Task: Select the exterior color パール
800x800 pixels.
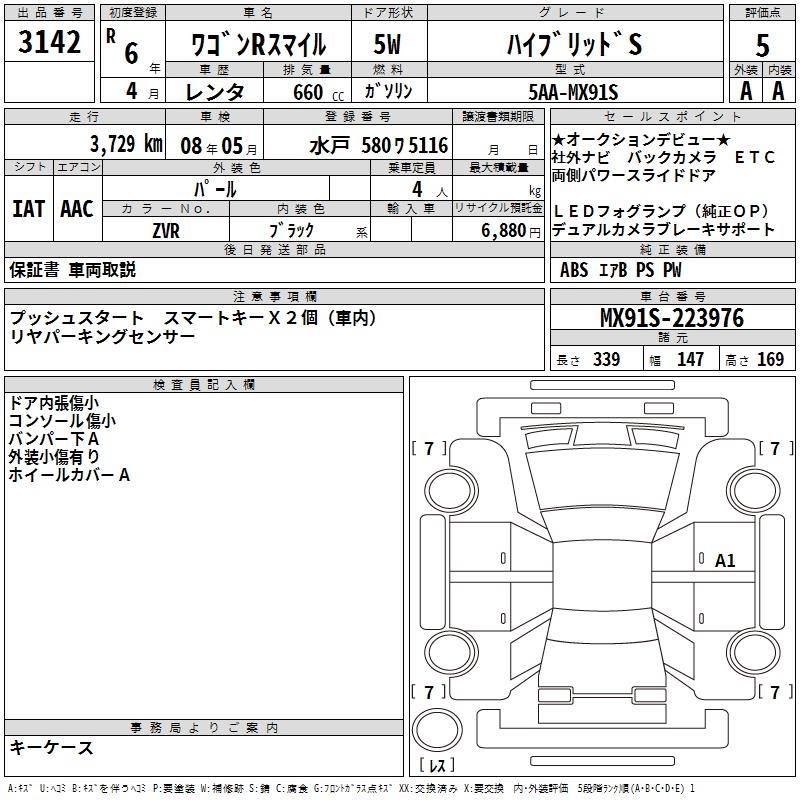Action: [x=215, y=190]
